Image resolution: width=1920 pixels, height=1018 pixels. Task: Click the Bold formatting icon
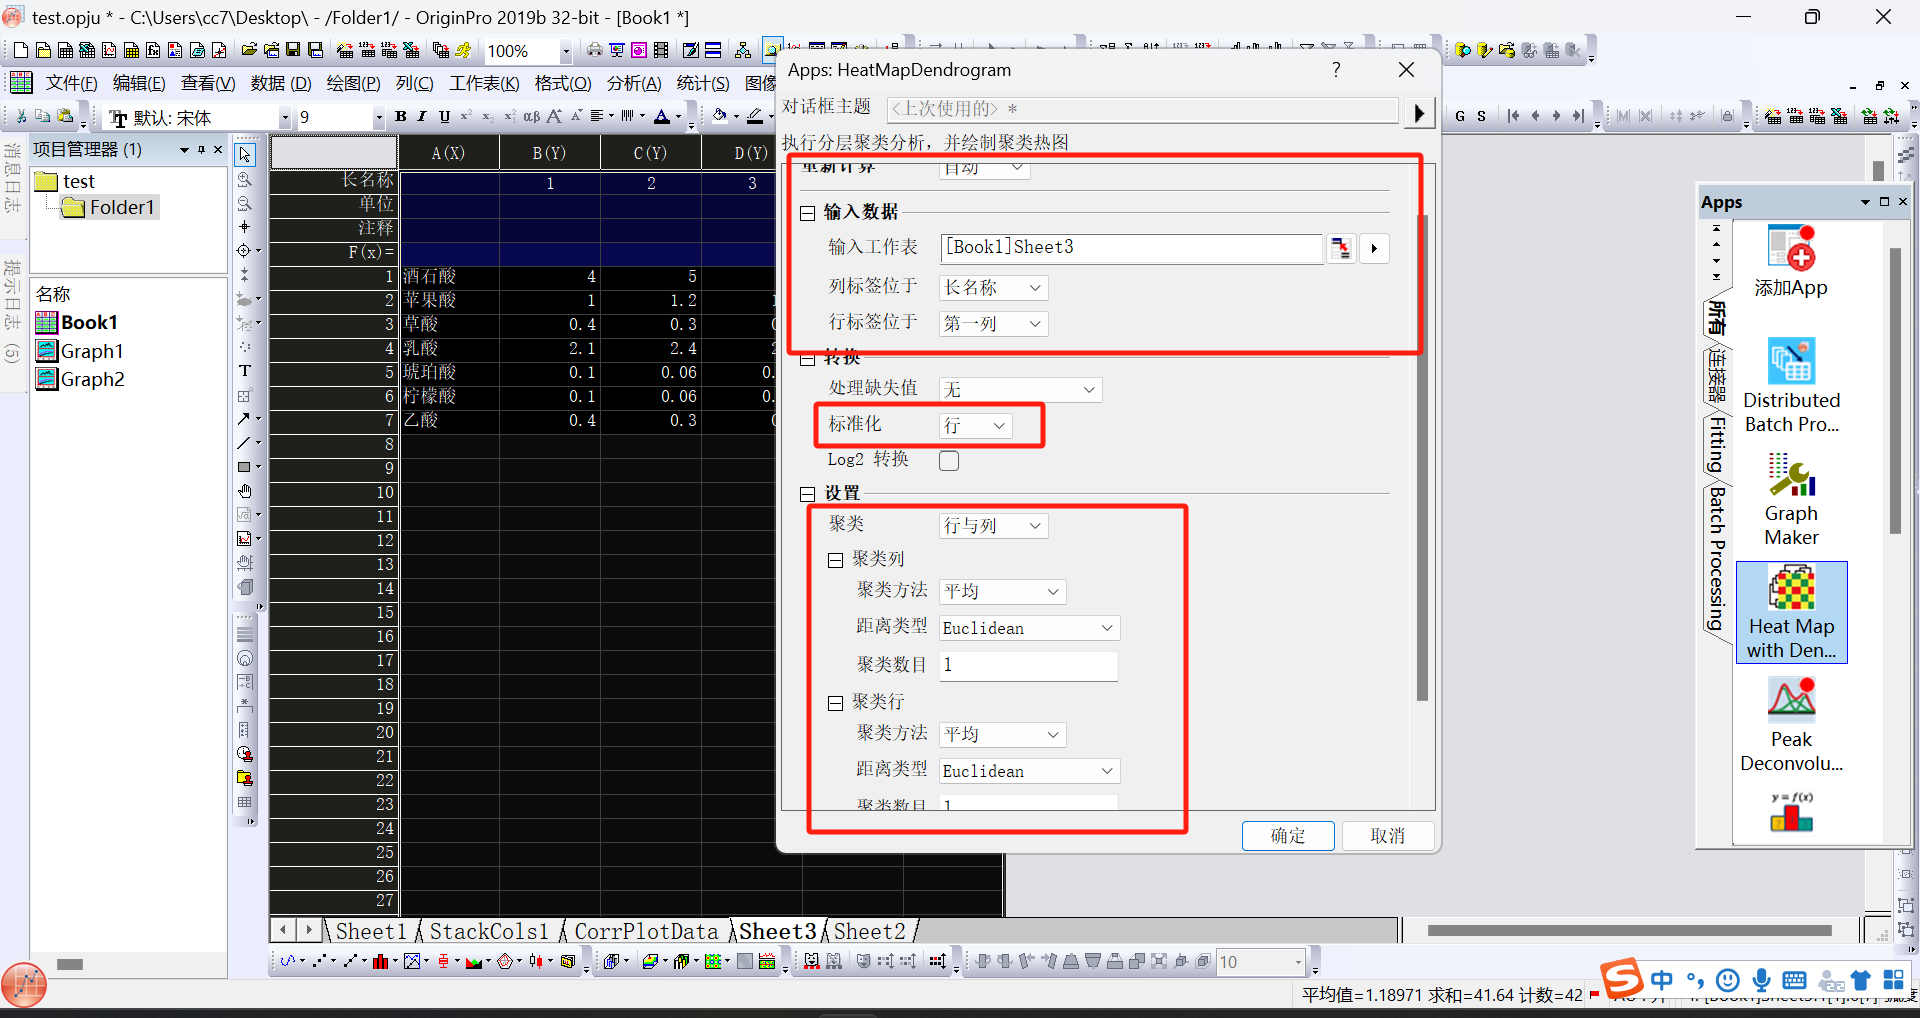(400, 117)
